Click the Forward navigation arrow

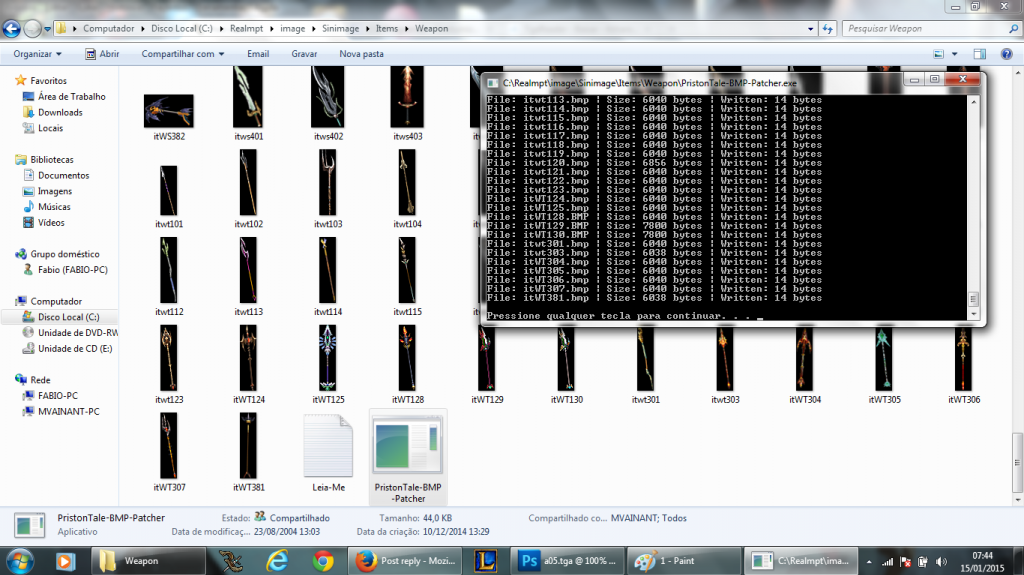(32, 29)
